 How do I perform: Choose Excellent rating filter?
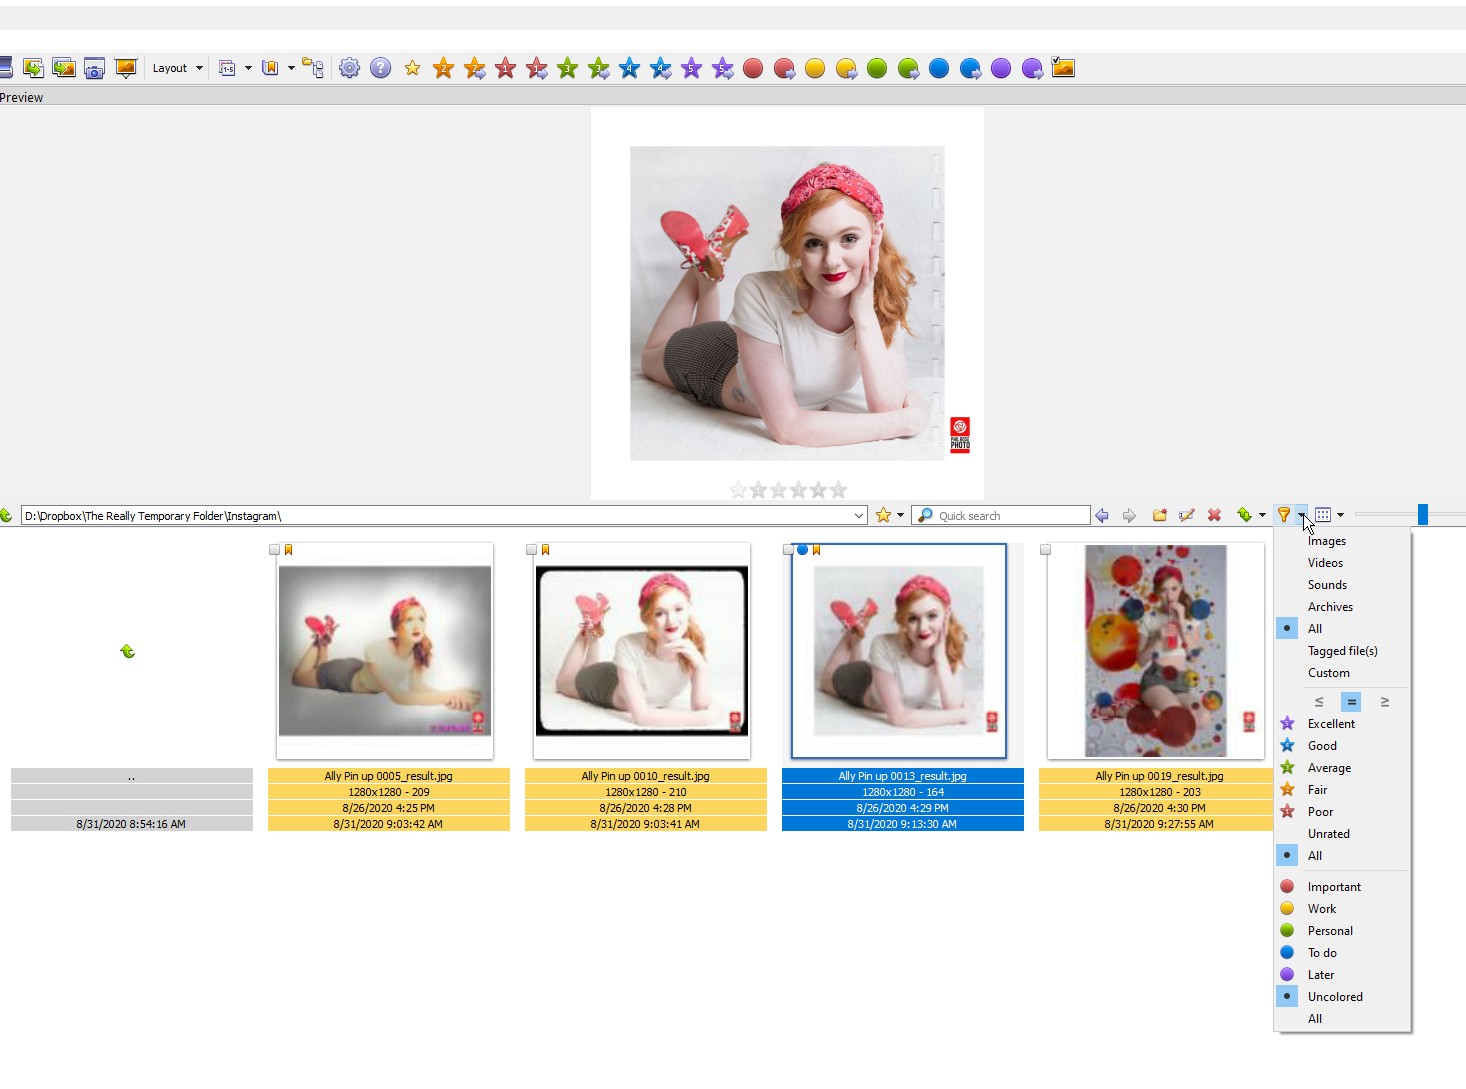point(1331,724)
